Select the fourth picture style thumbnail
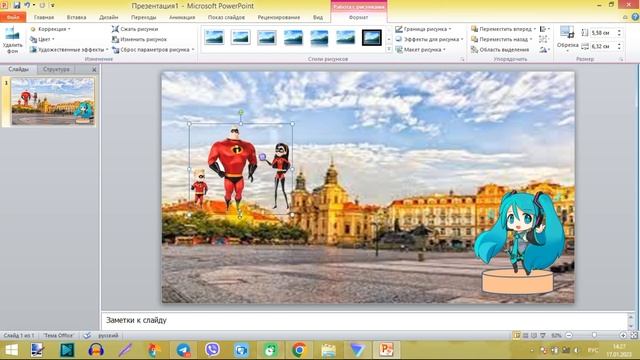 pos(293,37)
